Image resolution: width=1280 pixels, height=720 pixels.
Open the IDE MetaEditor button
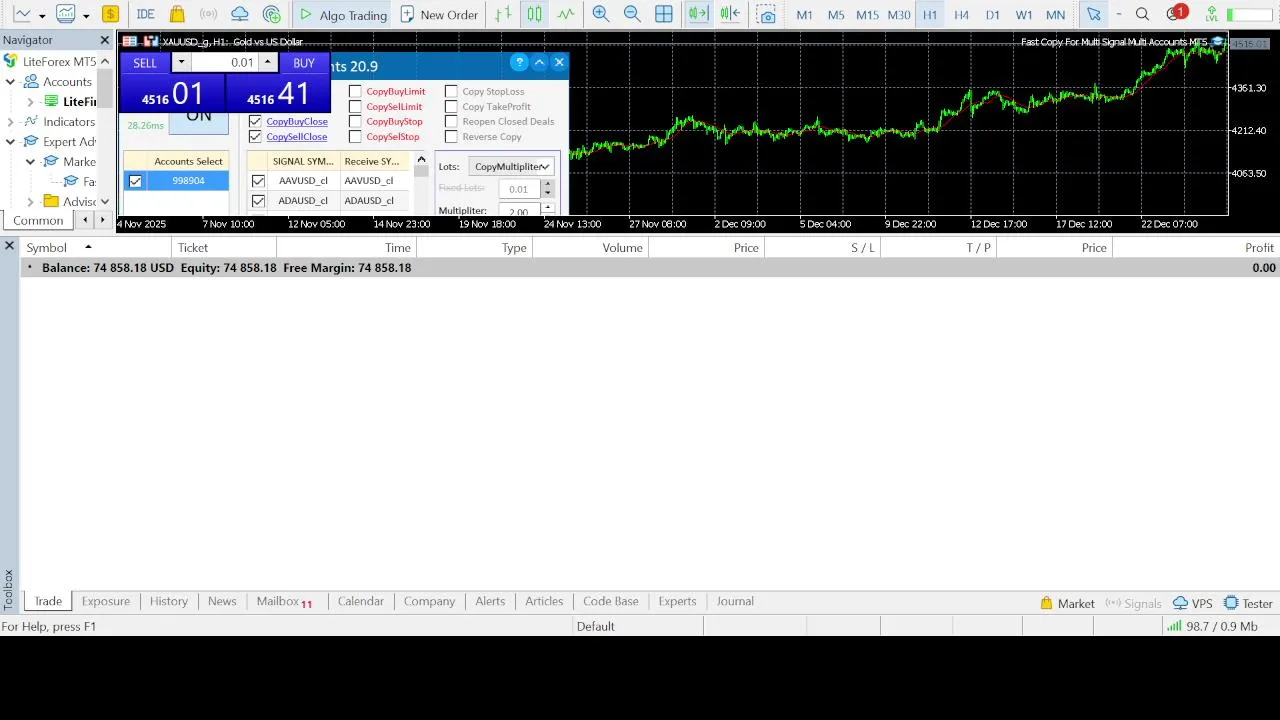[x=146, y=15]
